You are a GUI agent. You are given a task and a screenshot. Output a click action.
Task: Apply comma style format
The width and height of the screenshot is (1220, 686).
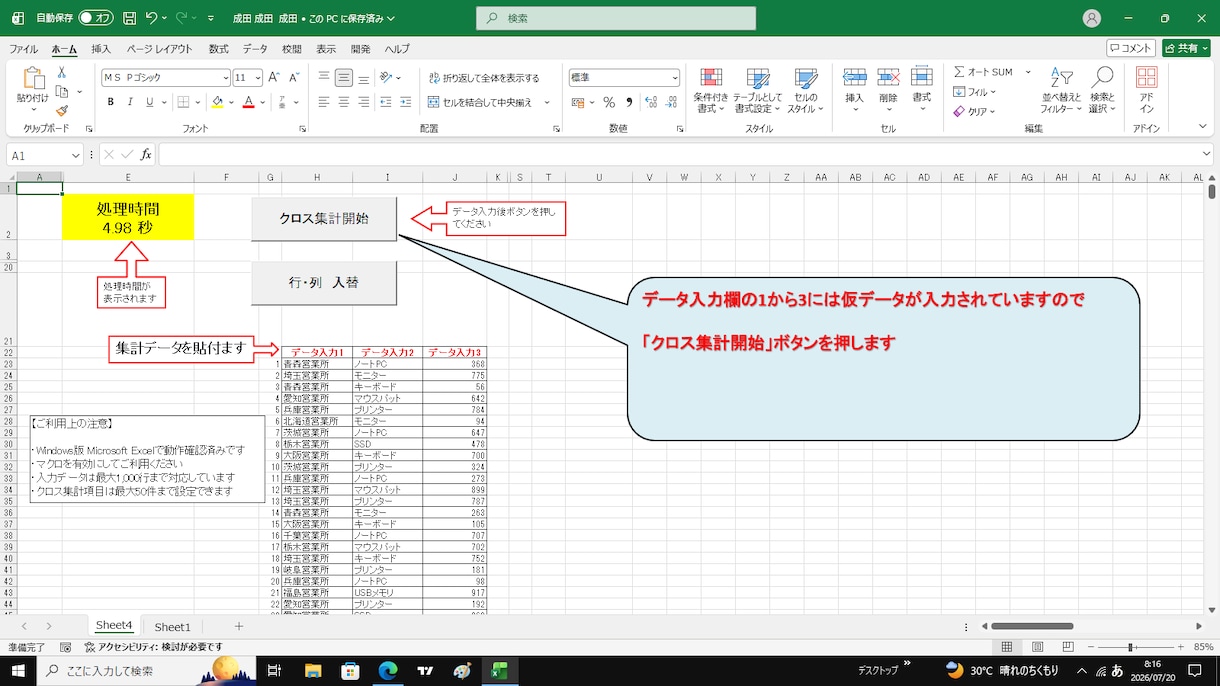click(628, 102)
